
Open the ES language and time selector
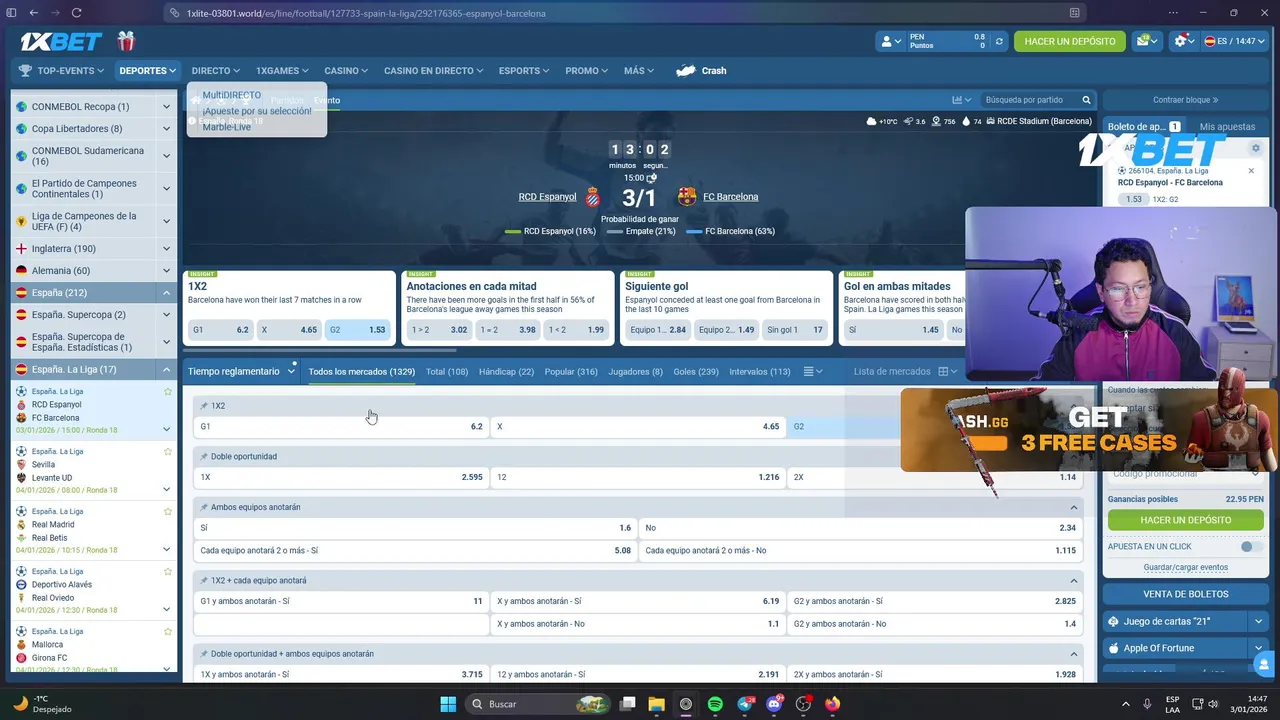coord(1233,41)
